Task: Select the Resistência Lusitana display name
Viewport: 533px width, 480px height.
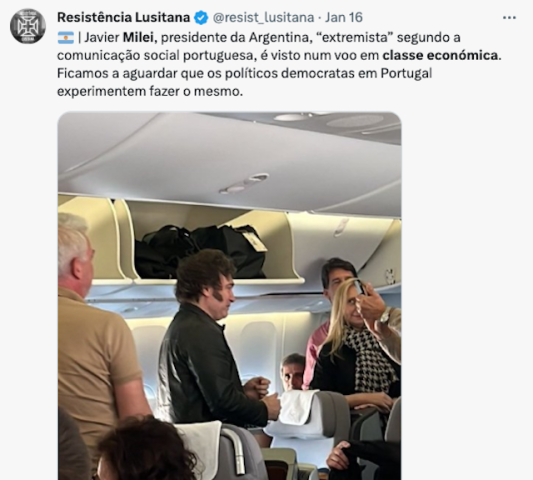Action: (123, 18)
